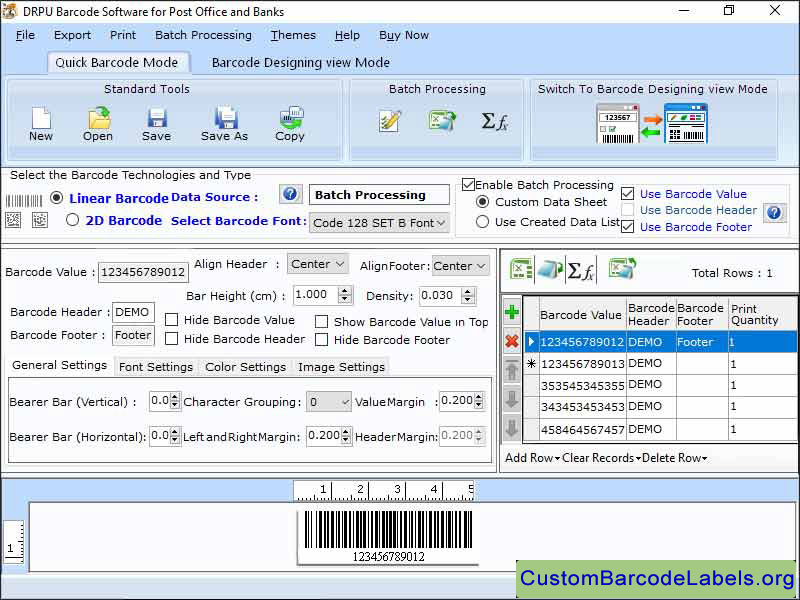This screenshot has height=600, width=800.
Task: Copy the barcode using the Copy icon
Action: click(289, 118)
